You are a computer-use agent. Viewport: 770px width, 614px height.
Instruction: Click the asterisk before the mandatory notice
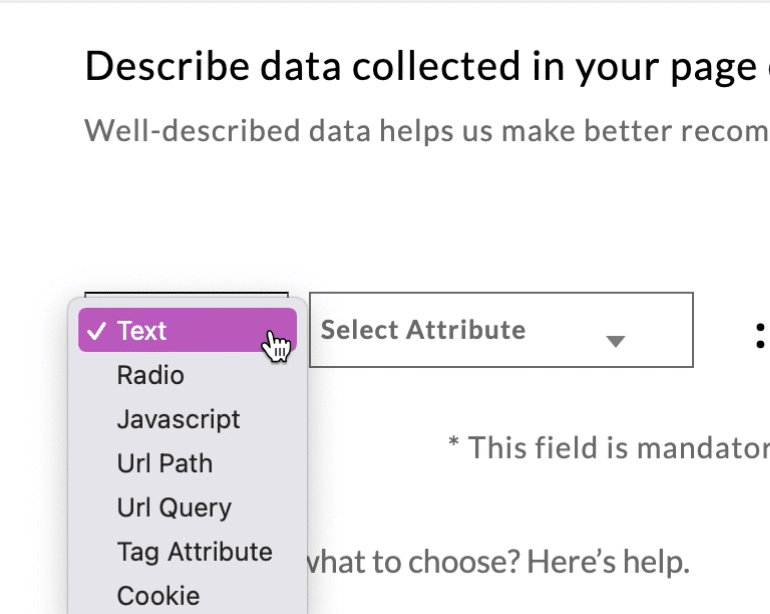(453, 444)
